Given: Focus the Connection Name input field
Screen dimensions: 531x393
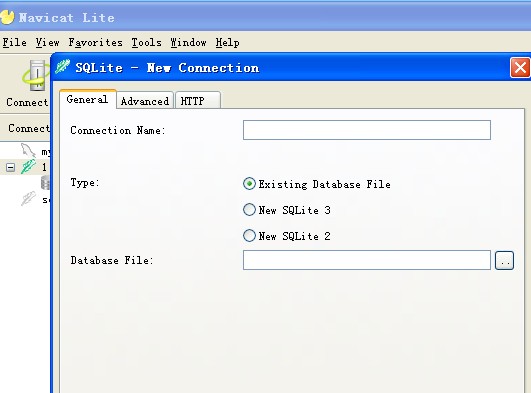Looking at the screenshot, I should (x=367, y=130).
